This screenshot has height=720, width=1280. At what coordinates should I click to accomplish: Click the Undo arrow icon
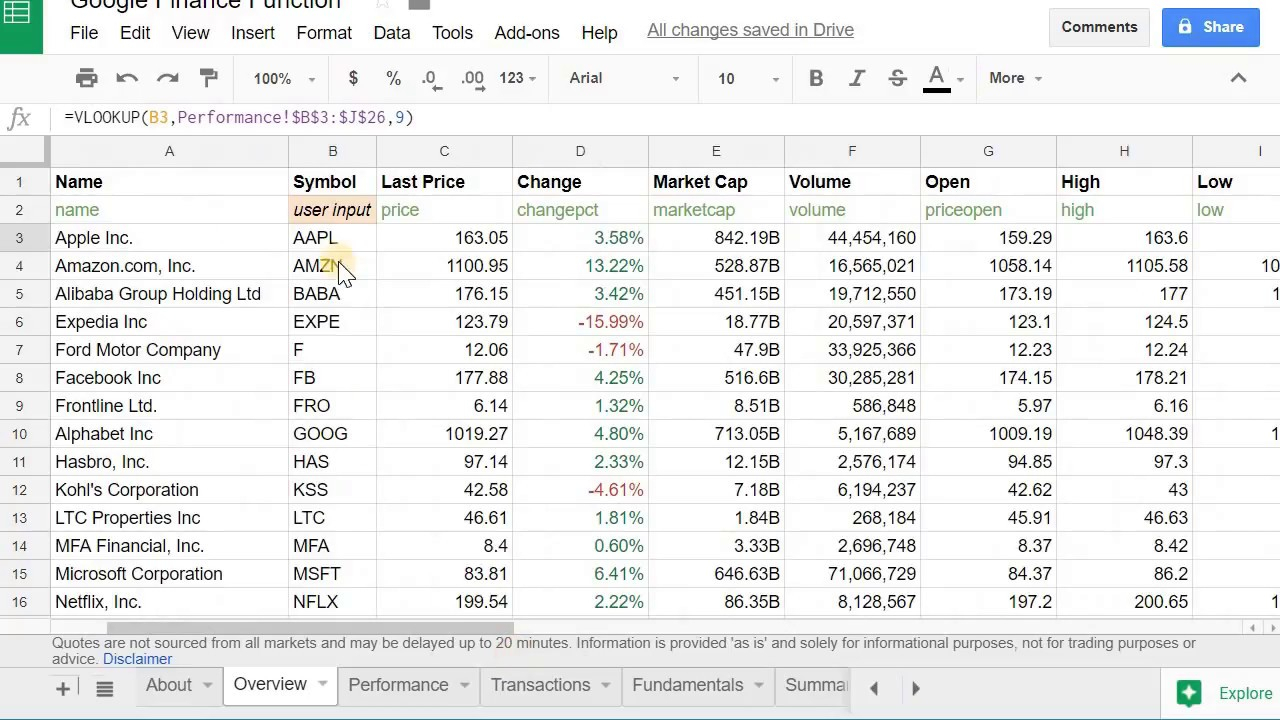127,78
